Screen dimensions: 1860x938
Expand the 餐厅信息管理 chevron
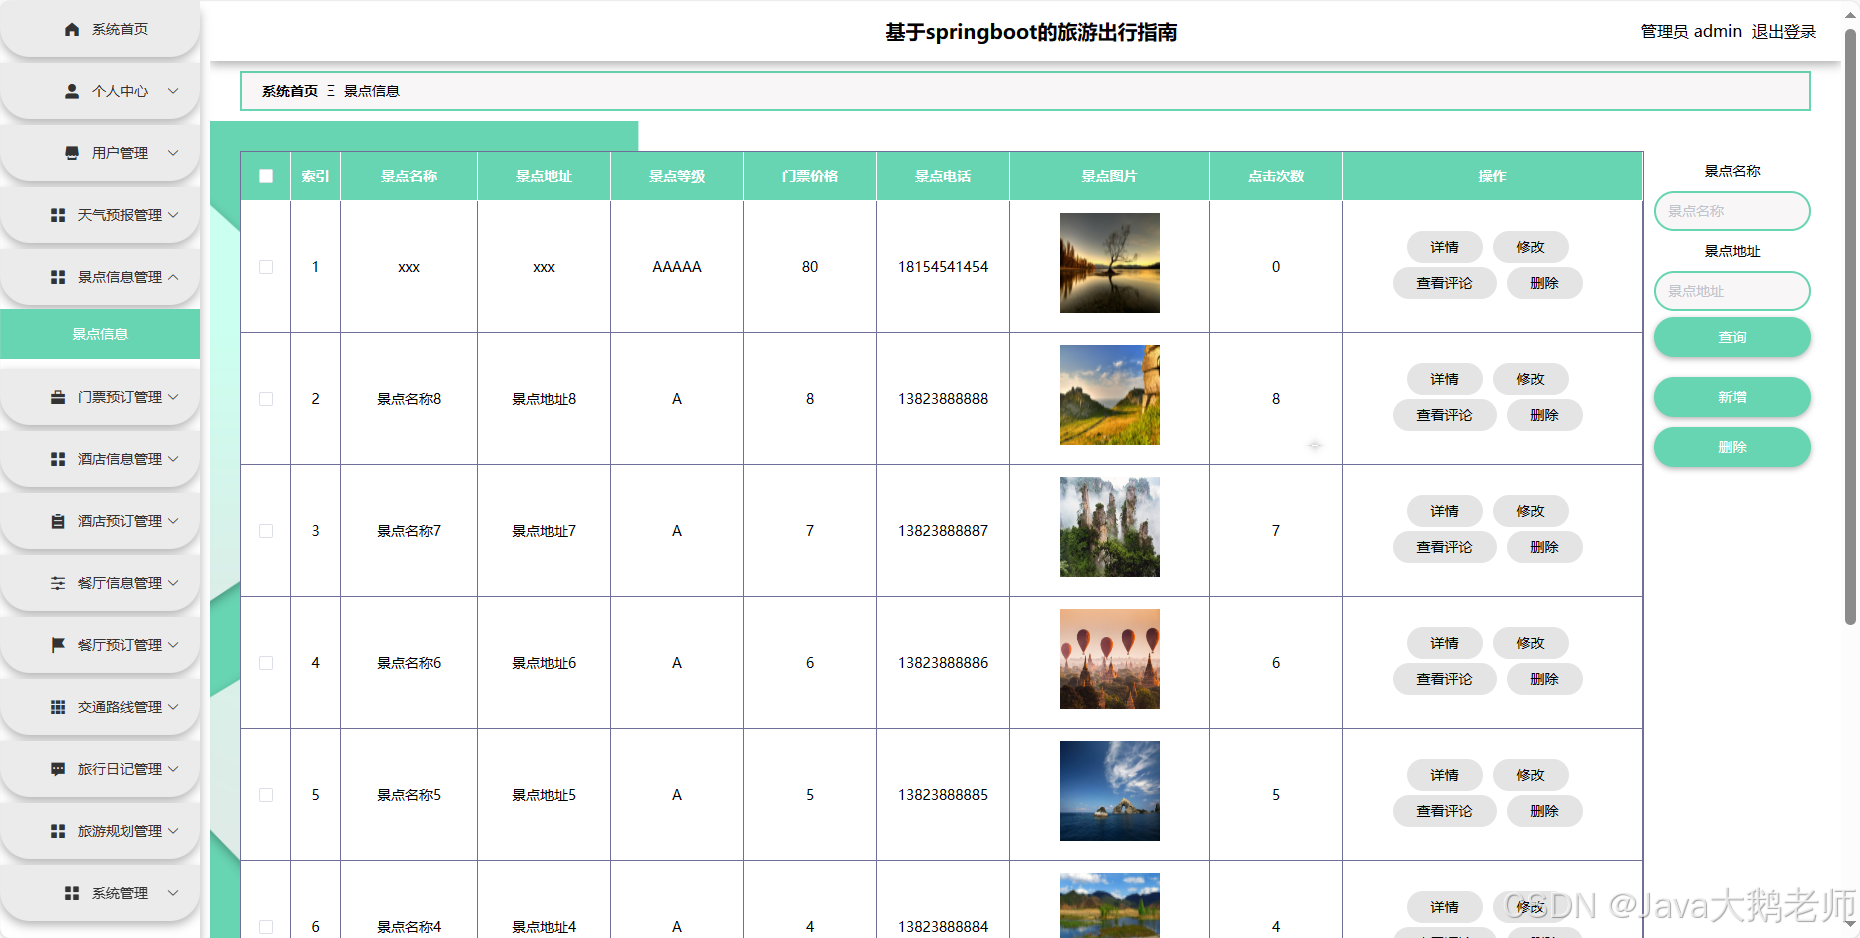[x=173, y=583]
